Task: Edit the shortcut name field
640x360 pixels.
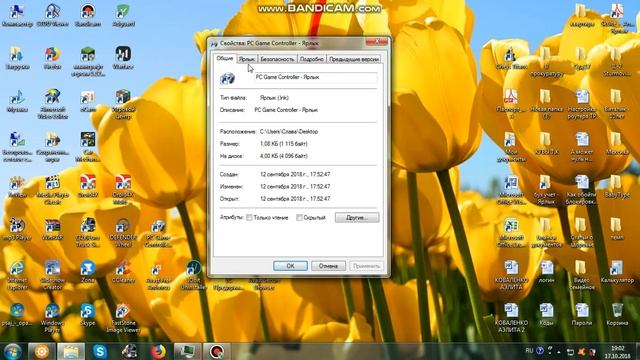Action: pos(315,77)
